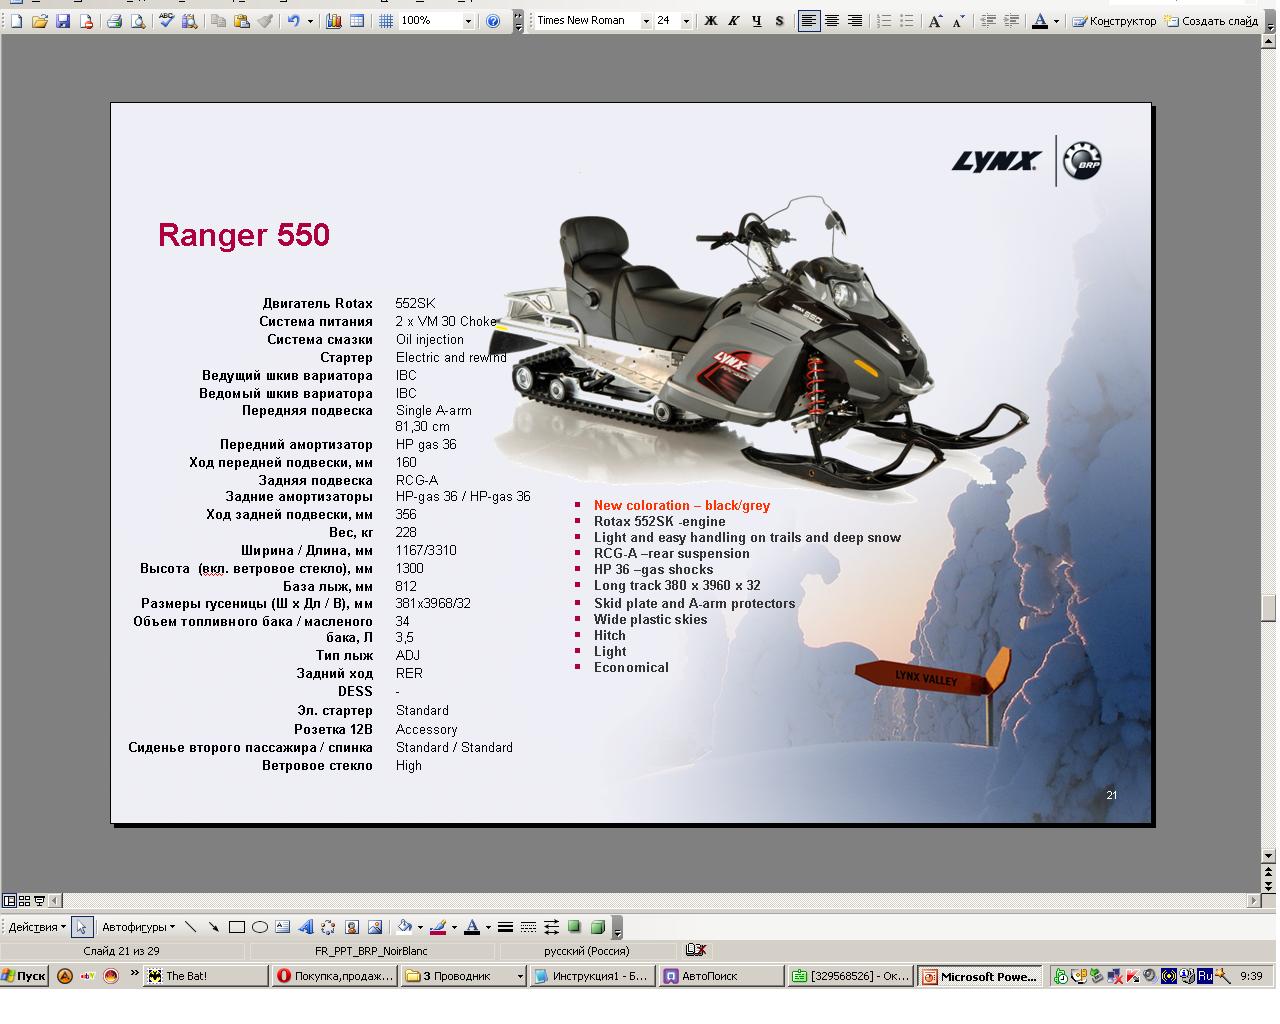
Task: Open the Print Preview tool
Action: (x=138, y=21)
